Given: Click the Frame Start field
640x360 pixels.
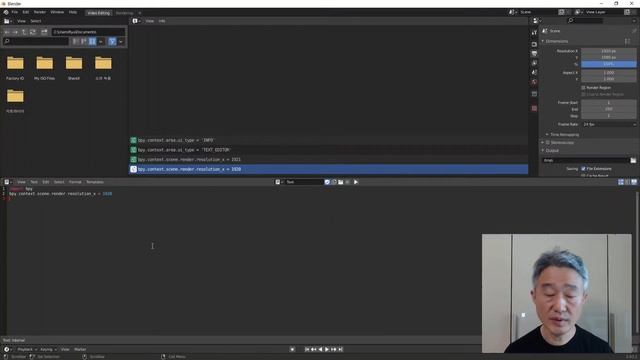Looking at the screenshot, I should coord(609,102).
